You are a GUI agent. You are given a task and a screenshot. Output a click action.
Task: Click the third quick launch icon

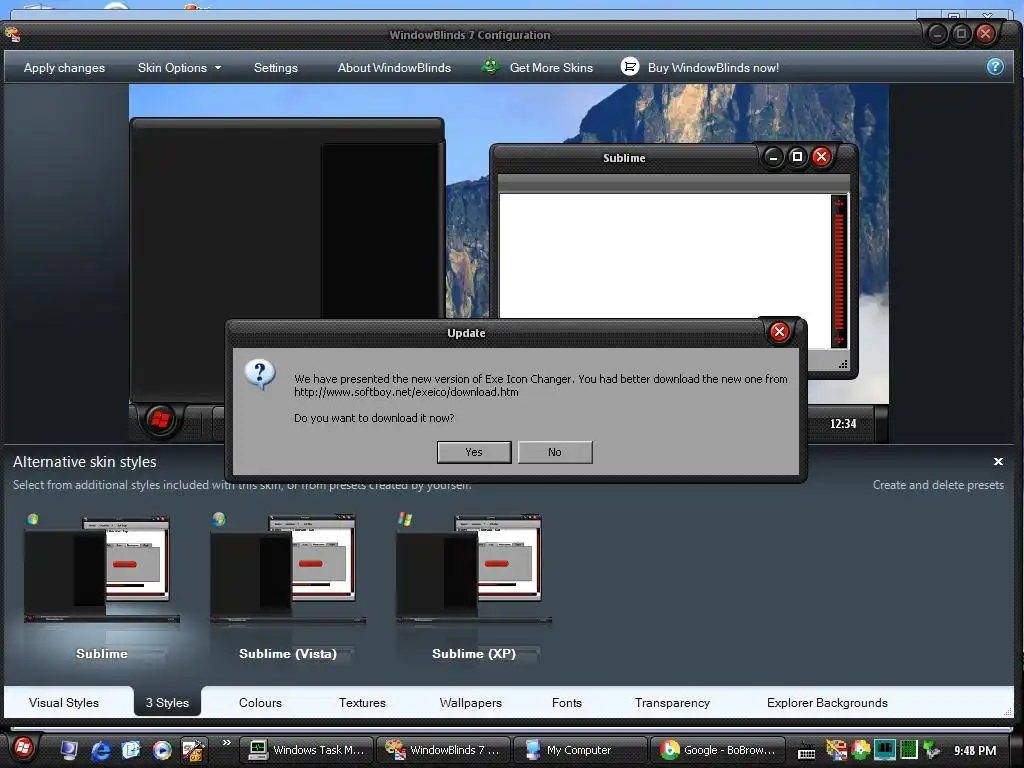131,750
